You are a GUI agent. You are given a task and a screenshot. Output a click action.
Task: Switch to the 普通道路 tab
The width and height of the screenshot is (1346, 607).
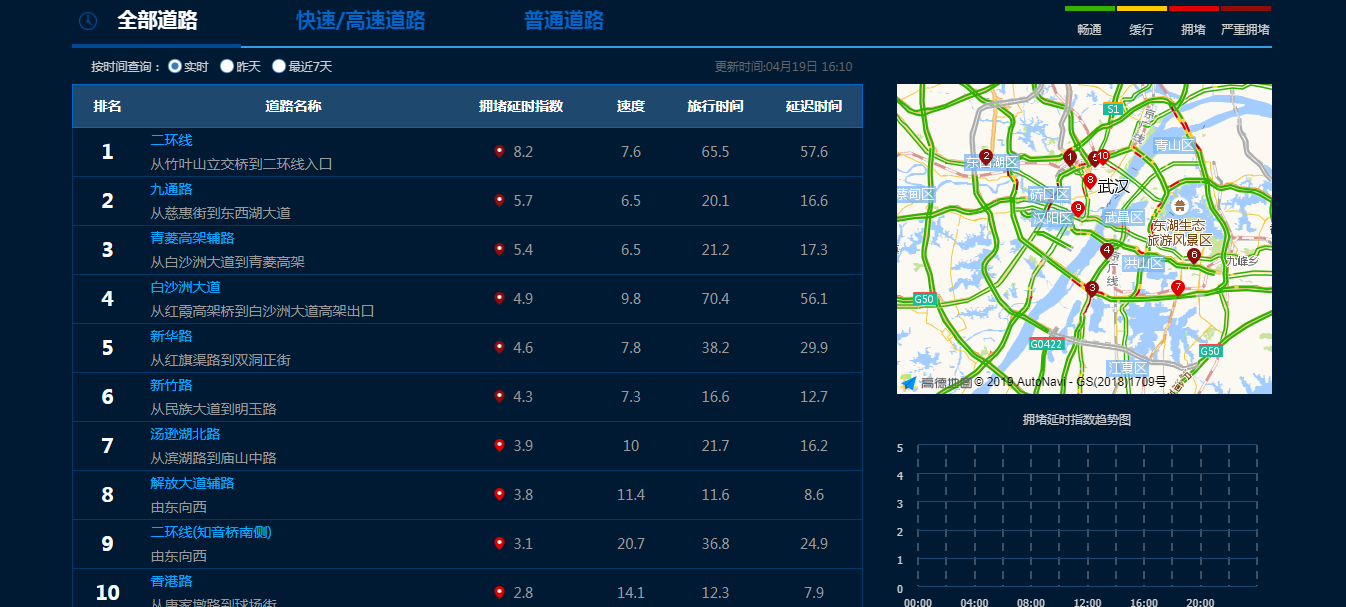point(564,21)
